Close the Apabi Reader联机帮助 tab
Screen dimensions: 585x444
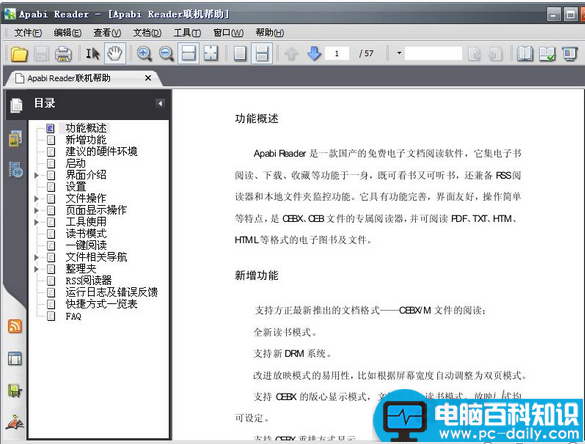pyautogui.click(x=148, y=78)
